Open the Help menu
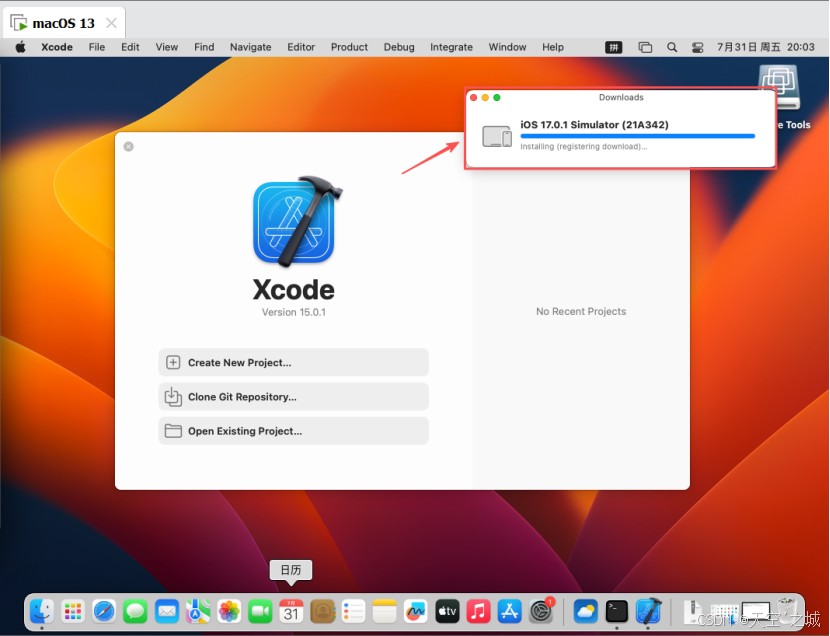Viewport: 830px width, 636px height. pos(553,47)
